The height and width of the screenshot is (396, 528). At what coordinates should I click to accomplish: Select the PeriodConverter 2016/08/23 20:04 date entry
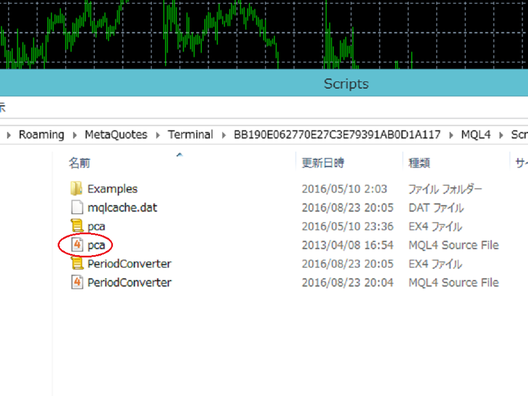[348, 283]
